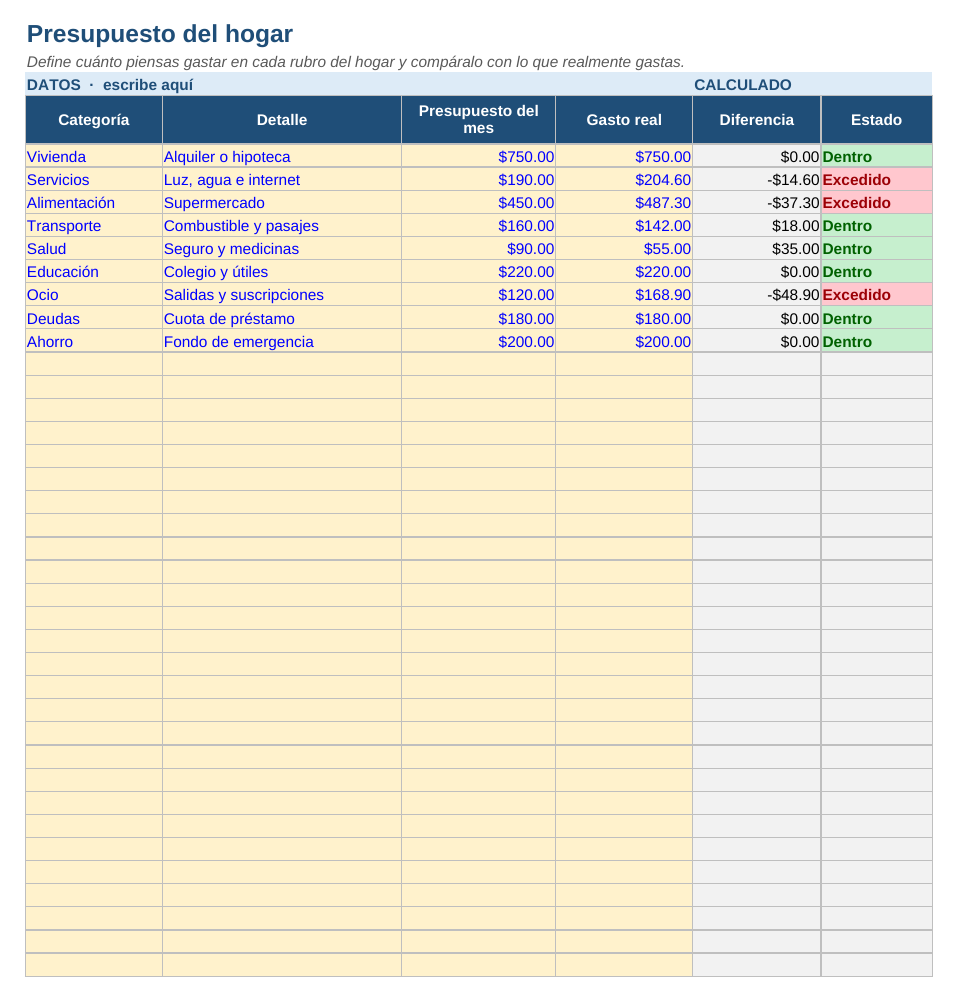Click the "Excedido" status in the Ocio row

pos(877,294)
